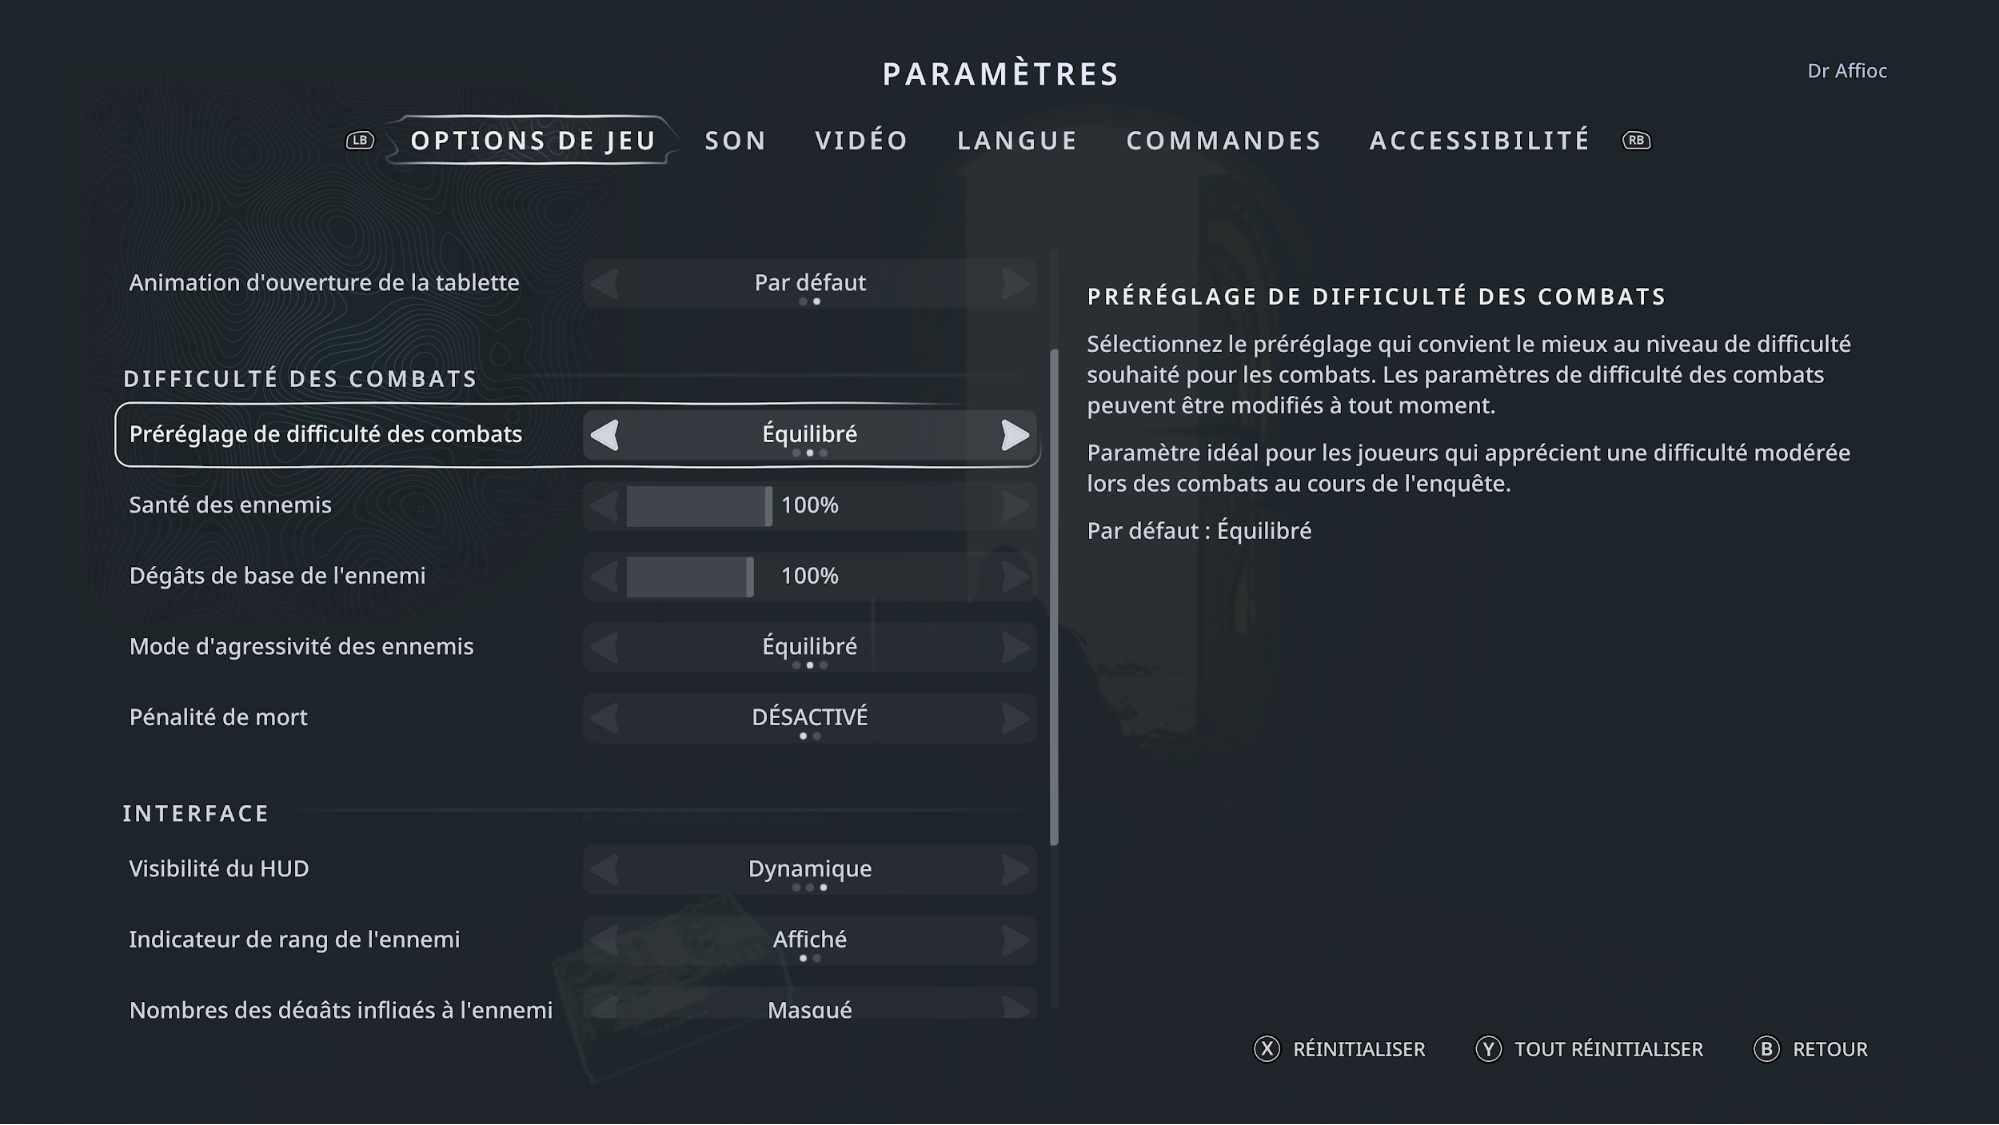Click the RB bumper icon
The height and width of the screenshot is (1125, 1999).
pos(1636,140)
